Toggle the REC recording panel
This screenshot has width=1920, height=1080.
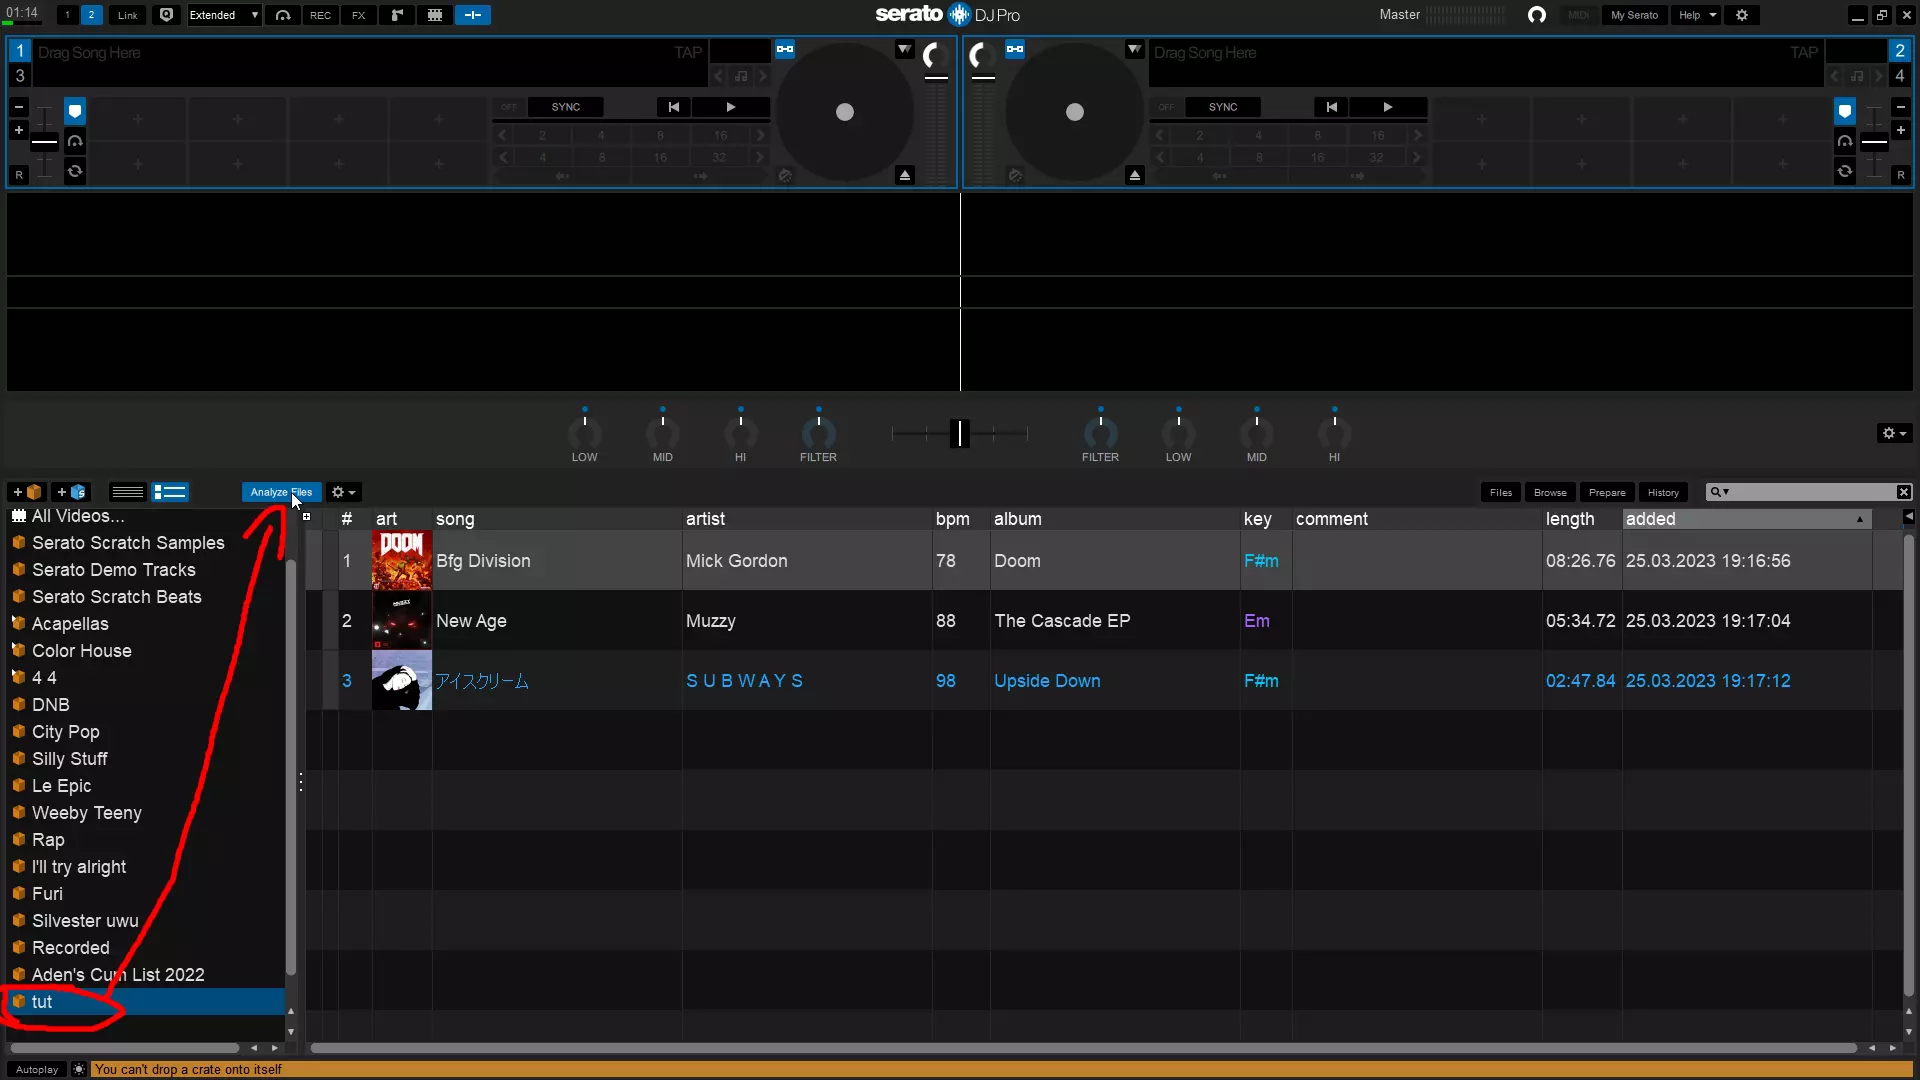(320, 15)
